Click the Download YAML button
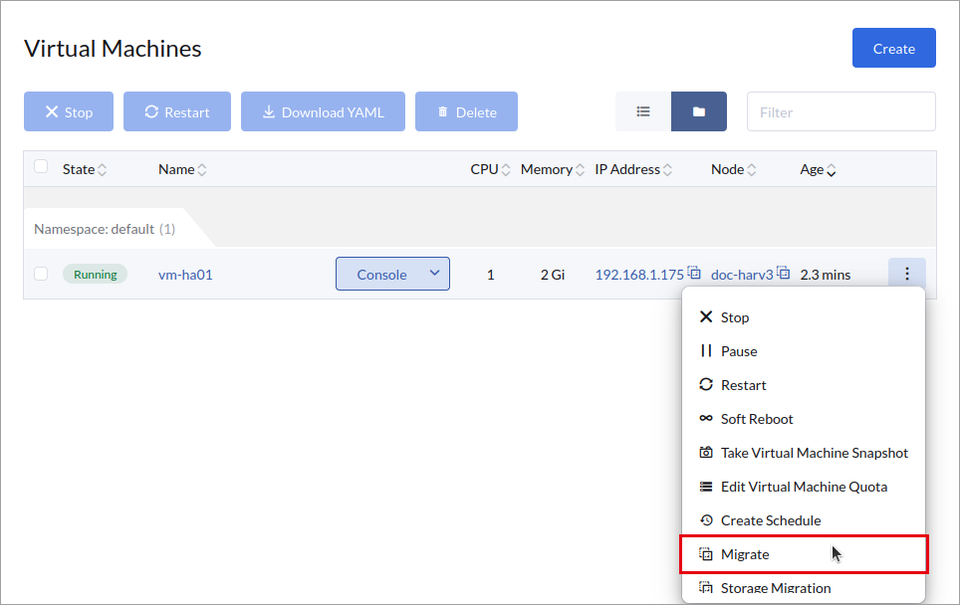 [323, 111]
